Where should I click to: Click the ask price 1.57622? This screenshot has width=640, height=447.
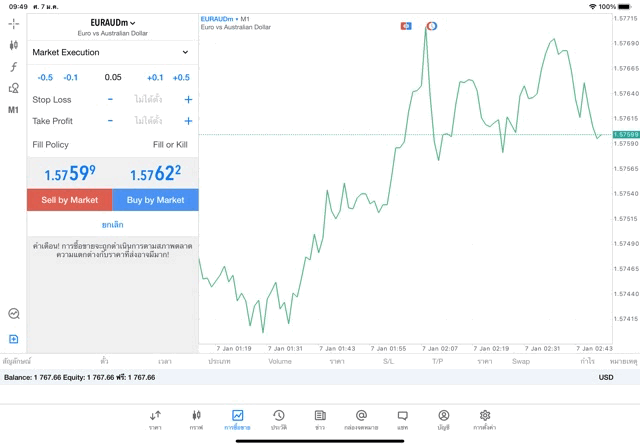[x=156, y=173]
